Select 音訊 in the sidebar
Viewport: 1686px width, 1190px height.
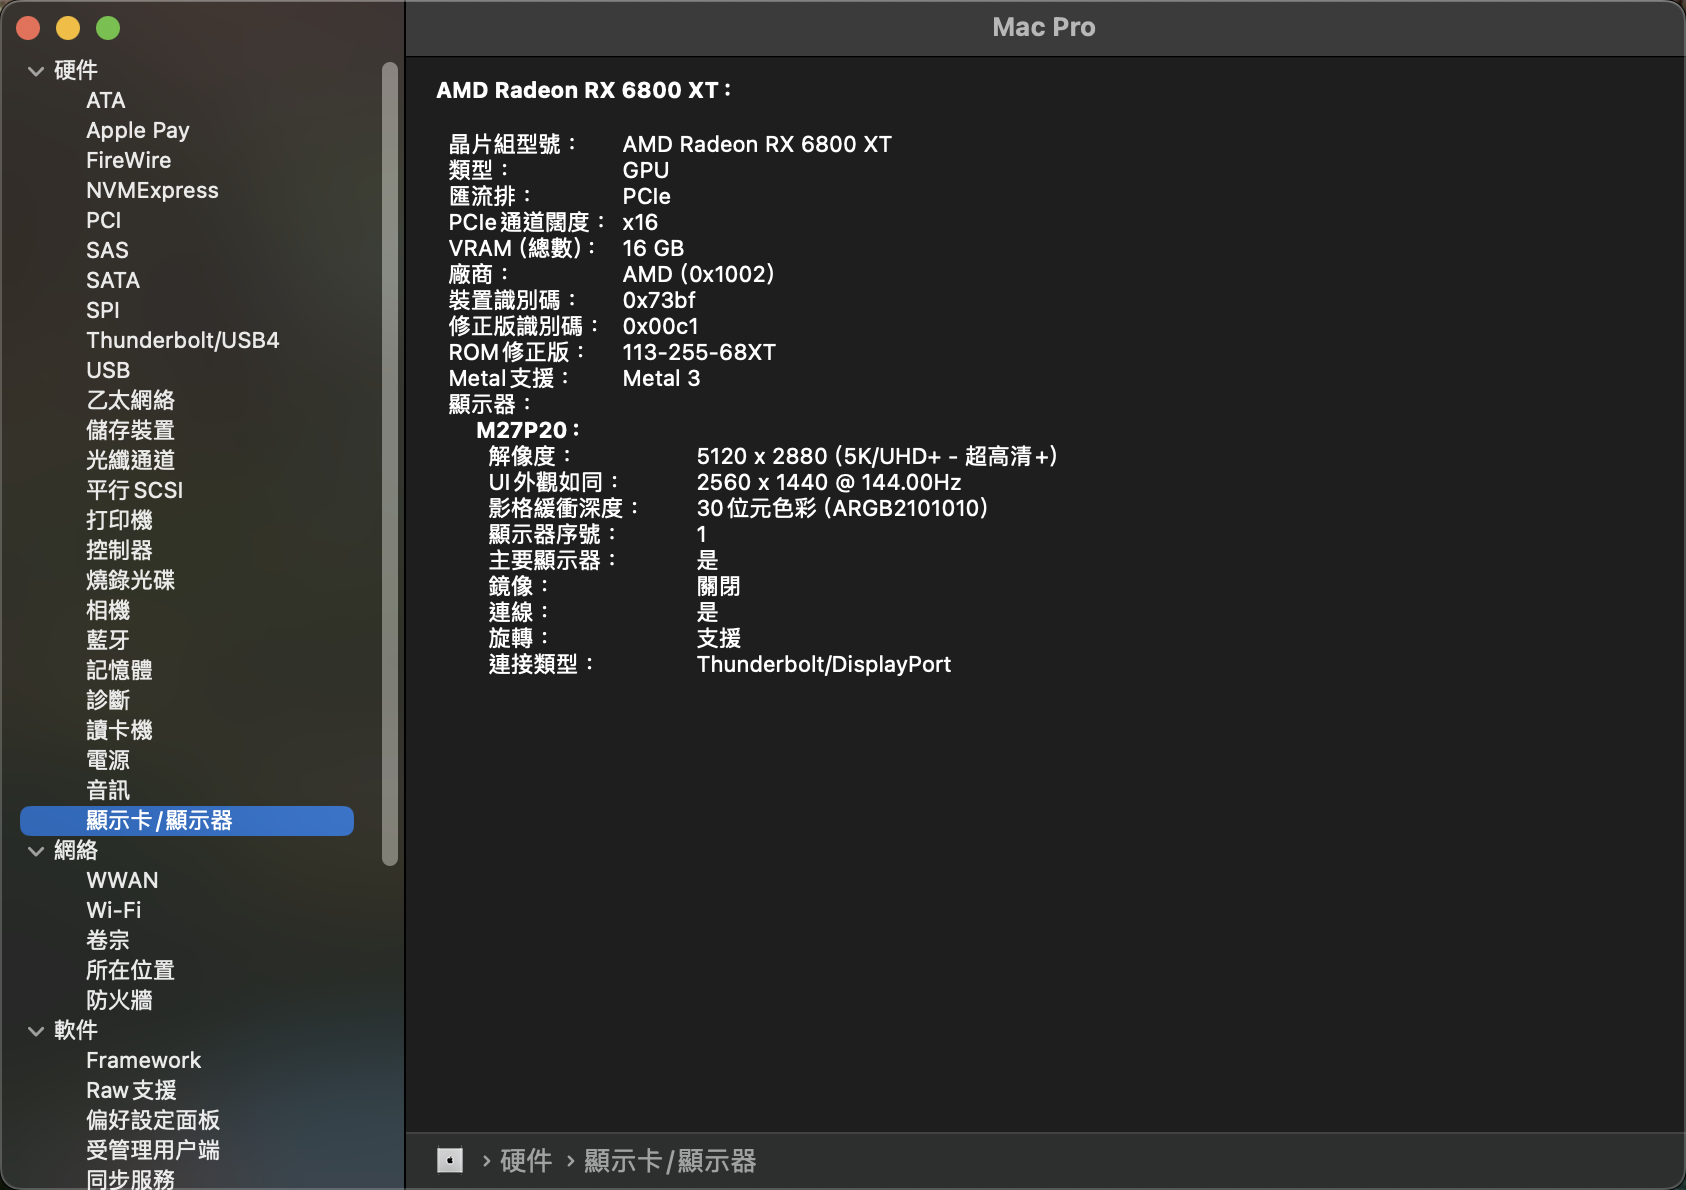(x=108, y=791)
